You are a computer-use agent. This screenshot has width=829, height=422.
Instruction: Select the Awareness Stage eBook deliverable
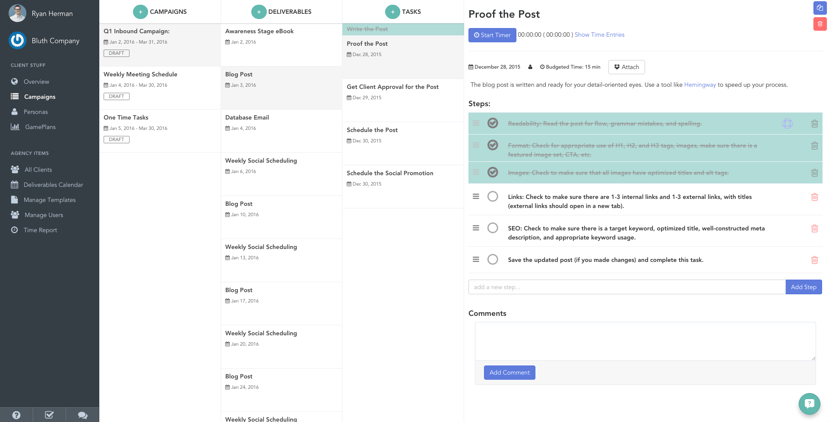click(x=282, y=45)
